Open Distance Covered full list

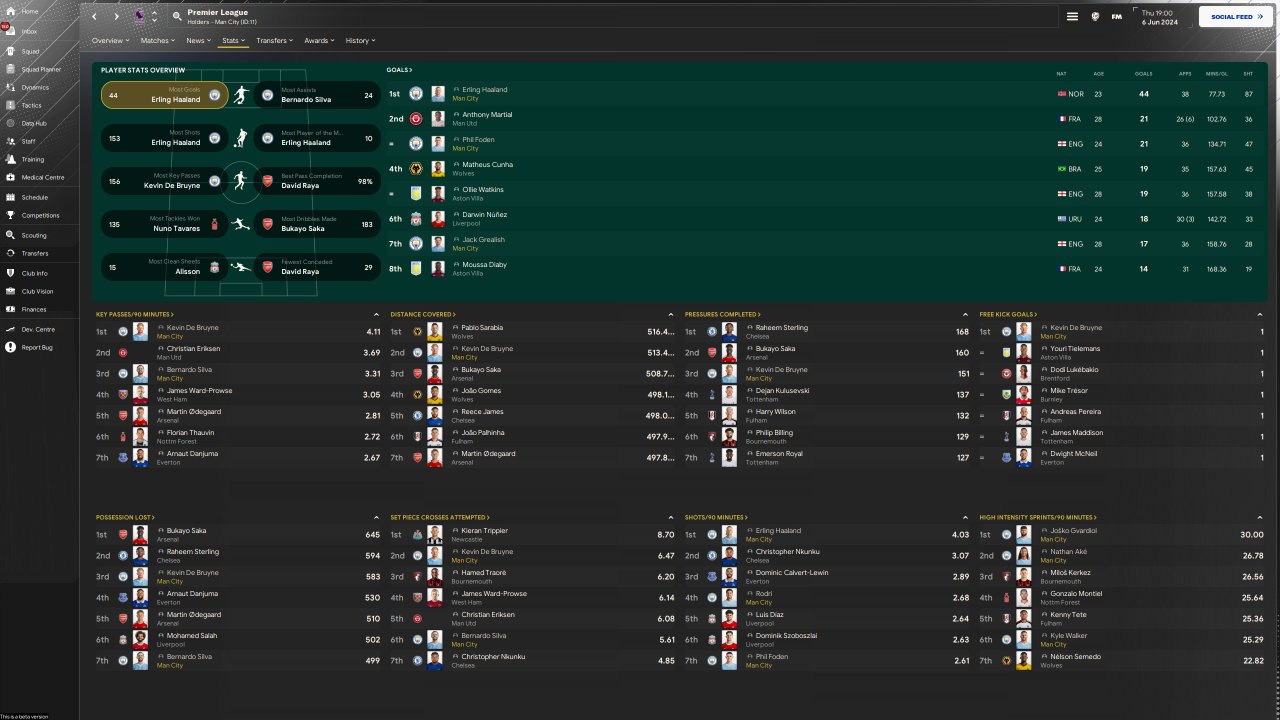(x=424, y=315)
